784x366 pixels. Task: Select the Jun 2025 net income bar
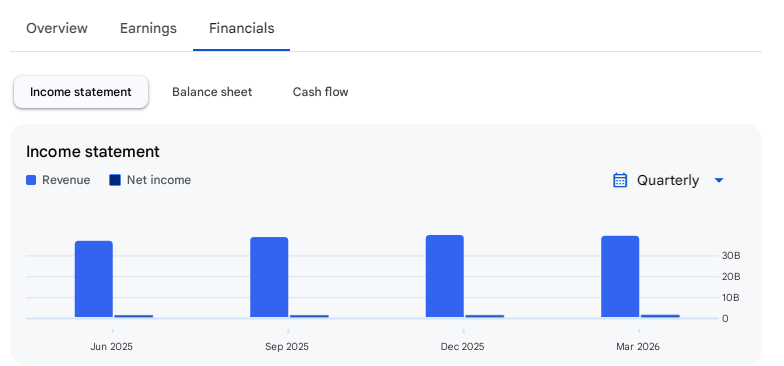pos(134,316)
